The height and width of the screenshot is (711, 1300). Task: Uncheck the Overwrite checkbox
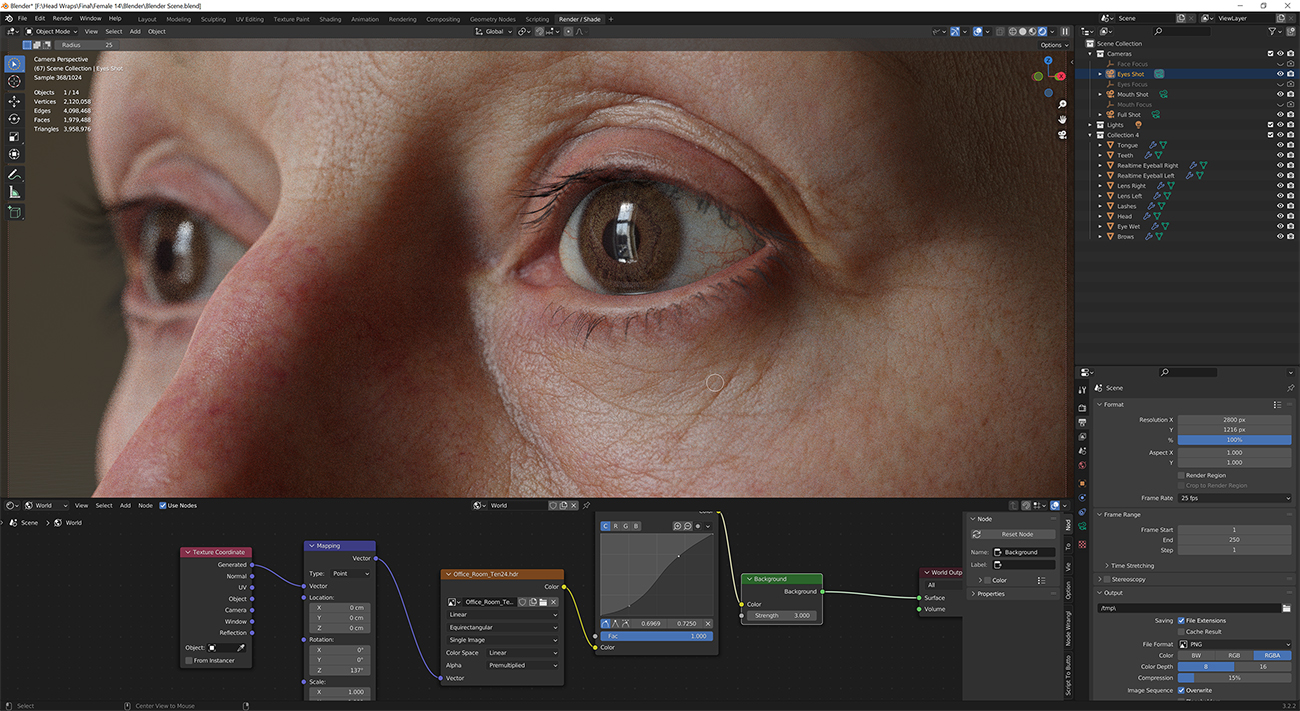pyautogui.click(x=1181, y=690)
